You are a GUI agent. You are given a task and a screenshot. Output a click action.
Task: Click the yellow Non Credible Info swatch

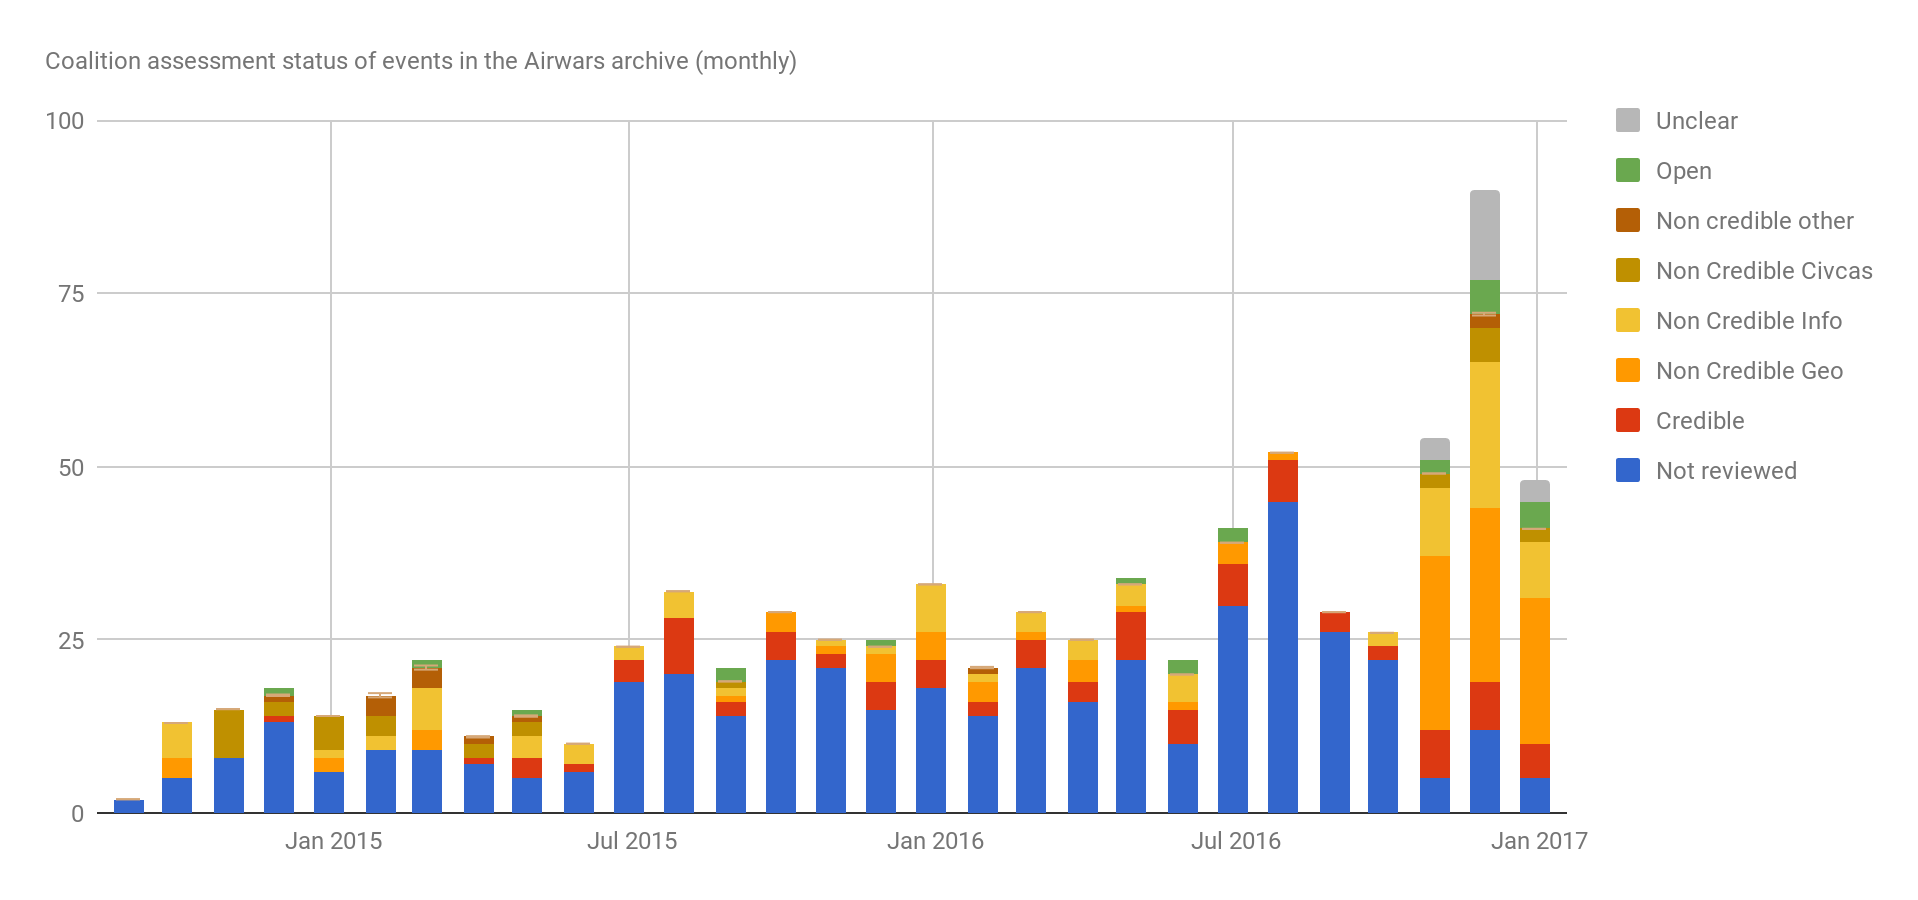click(1627, 321)
